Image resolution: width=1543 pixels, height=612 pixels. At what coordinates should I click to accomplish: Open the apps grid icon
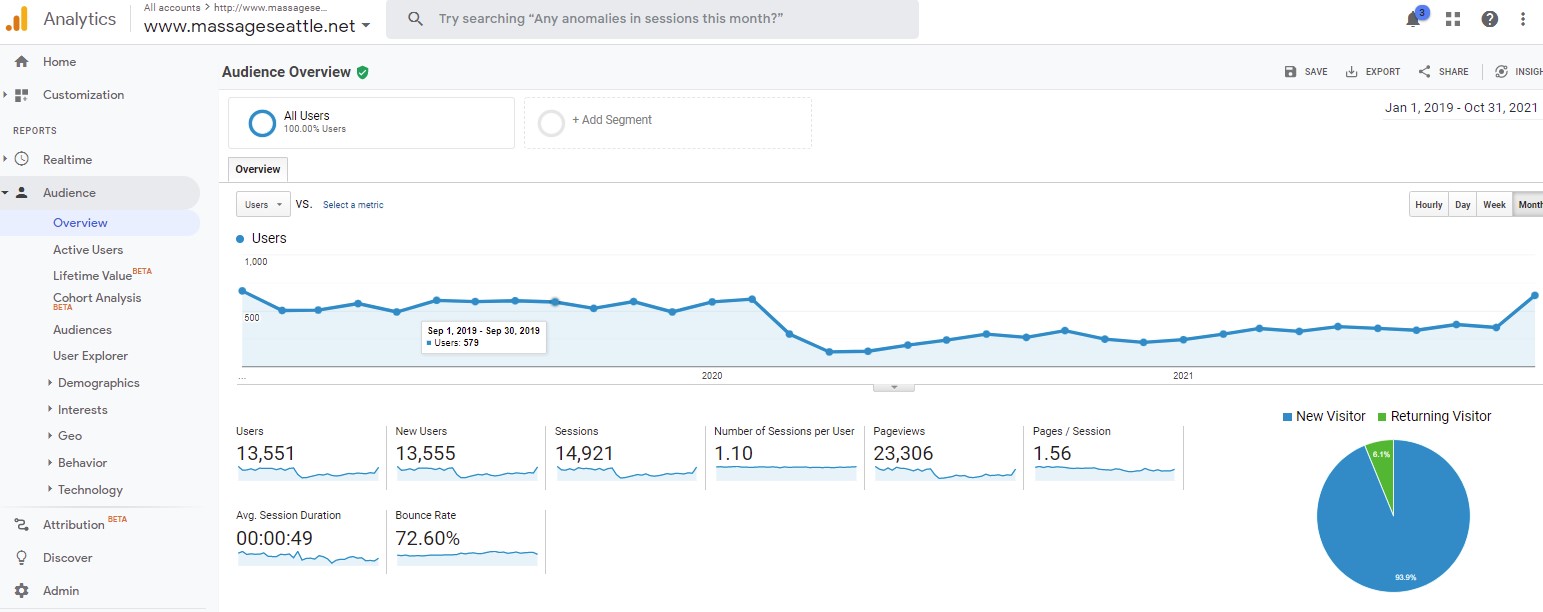click(1453, 19)
